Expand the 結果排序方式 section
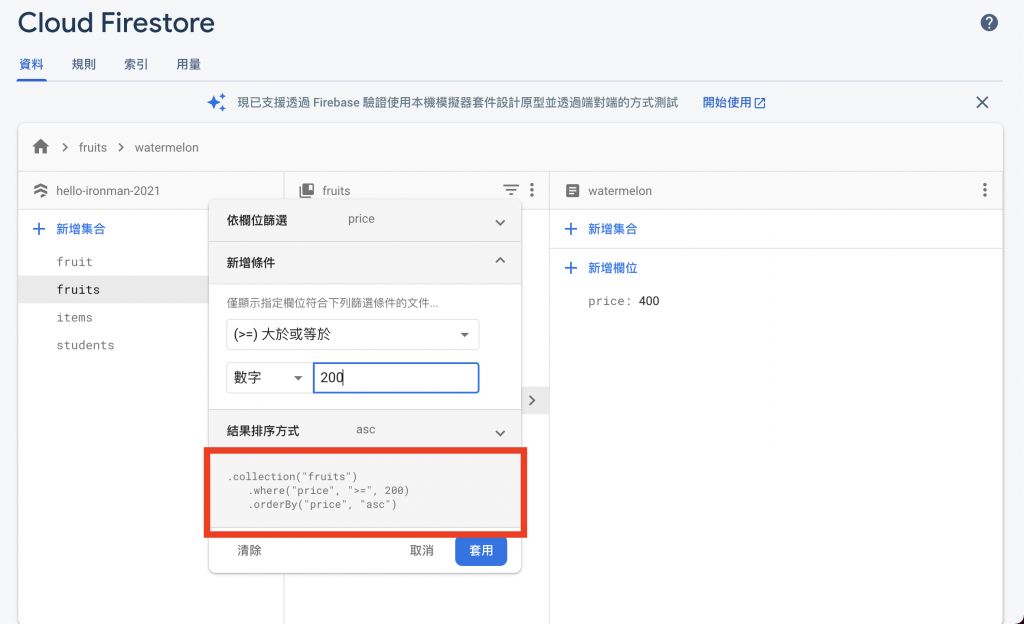Viewport: 1024px width, 624px height. coord(365,431)
